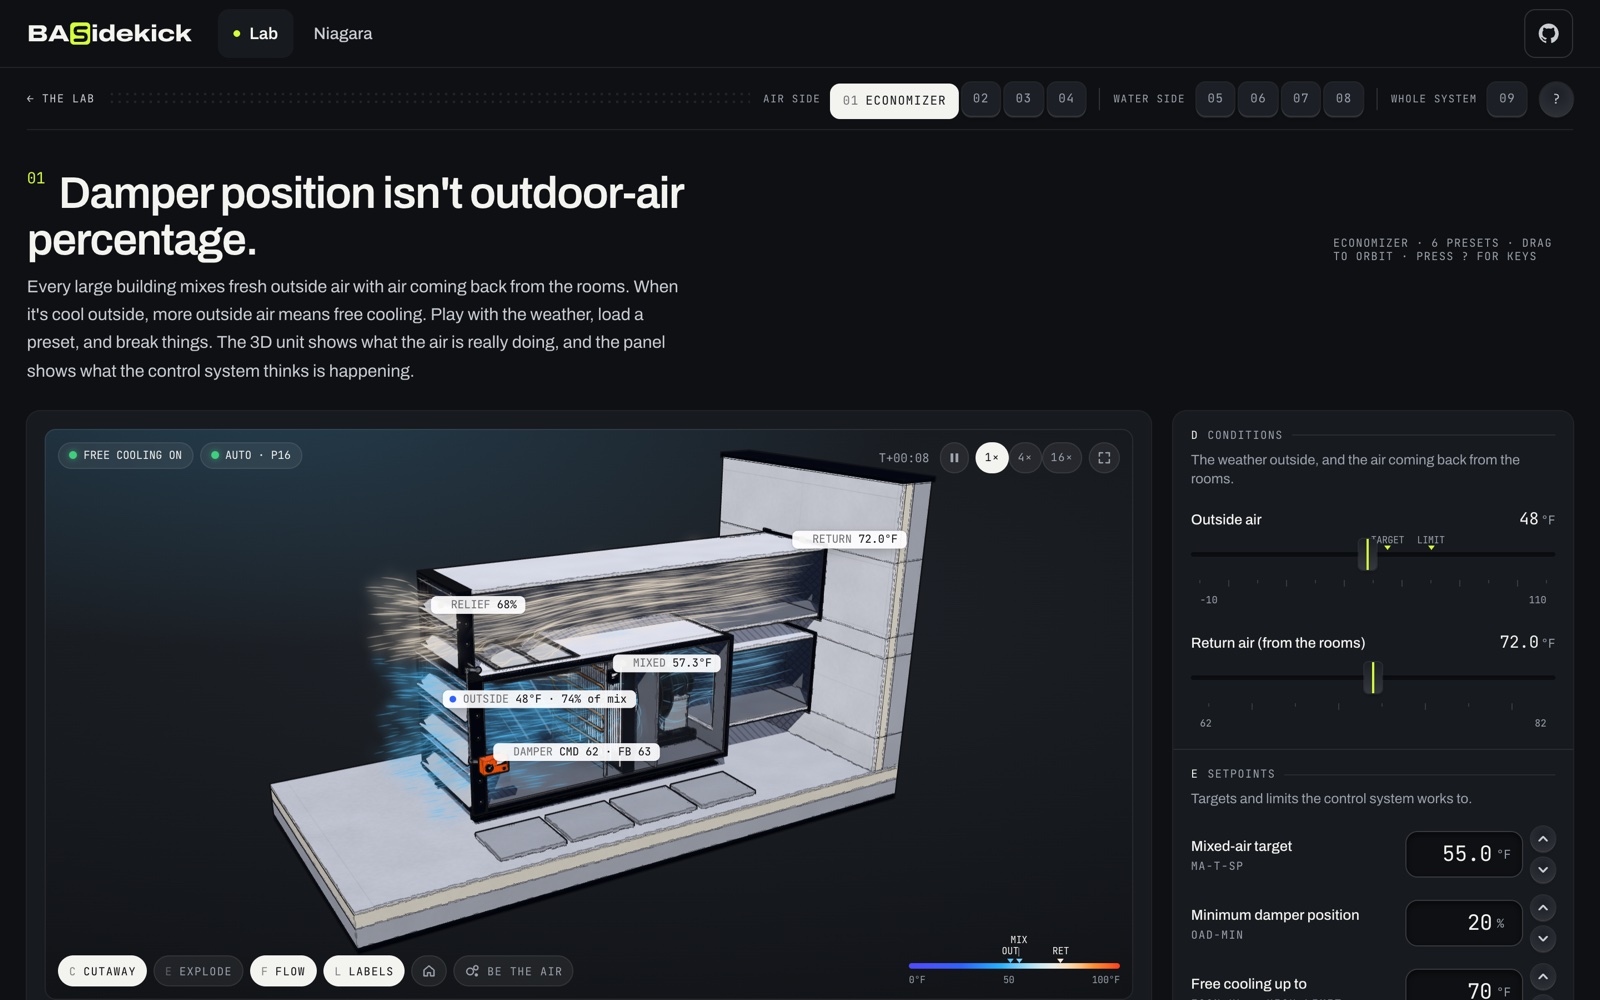
Task: Activate Be The Air mode
Action: tap(514, 971)
